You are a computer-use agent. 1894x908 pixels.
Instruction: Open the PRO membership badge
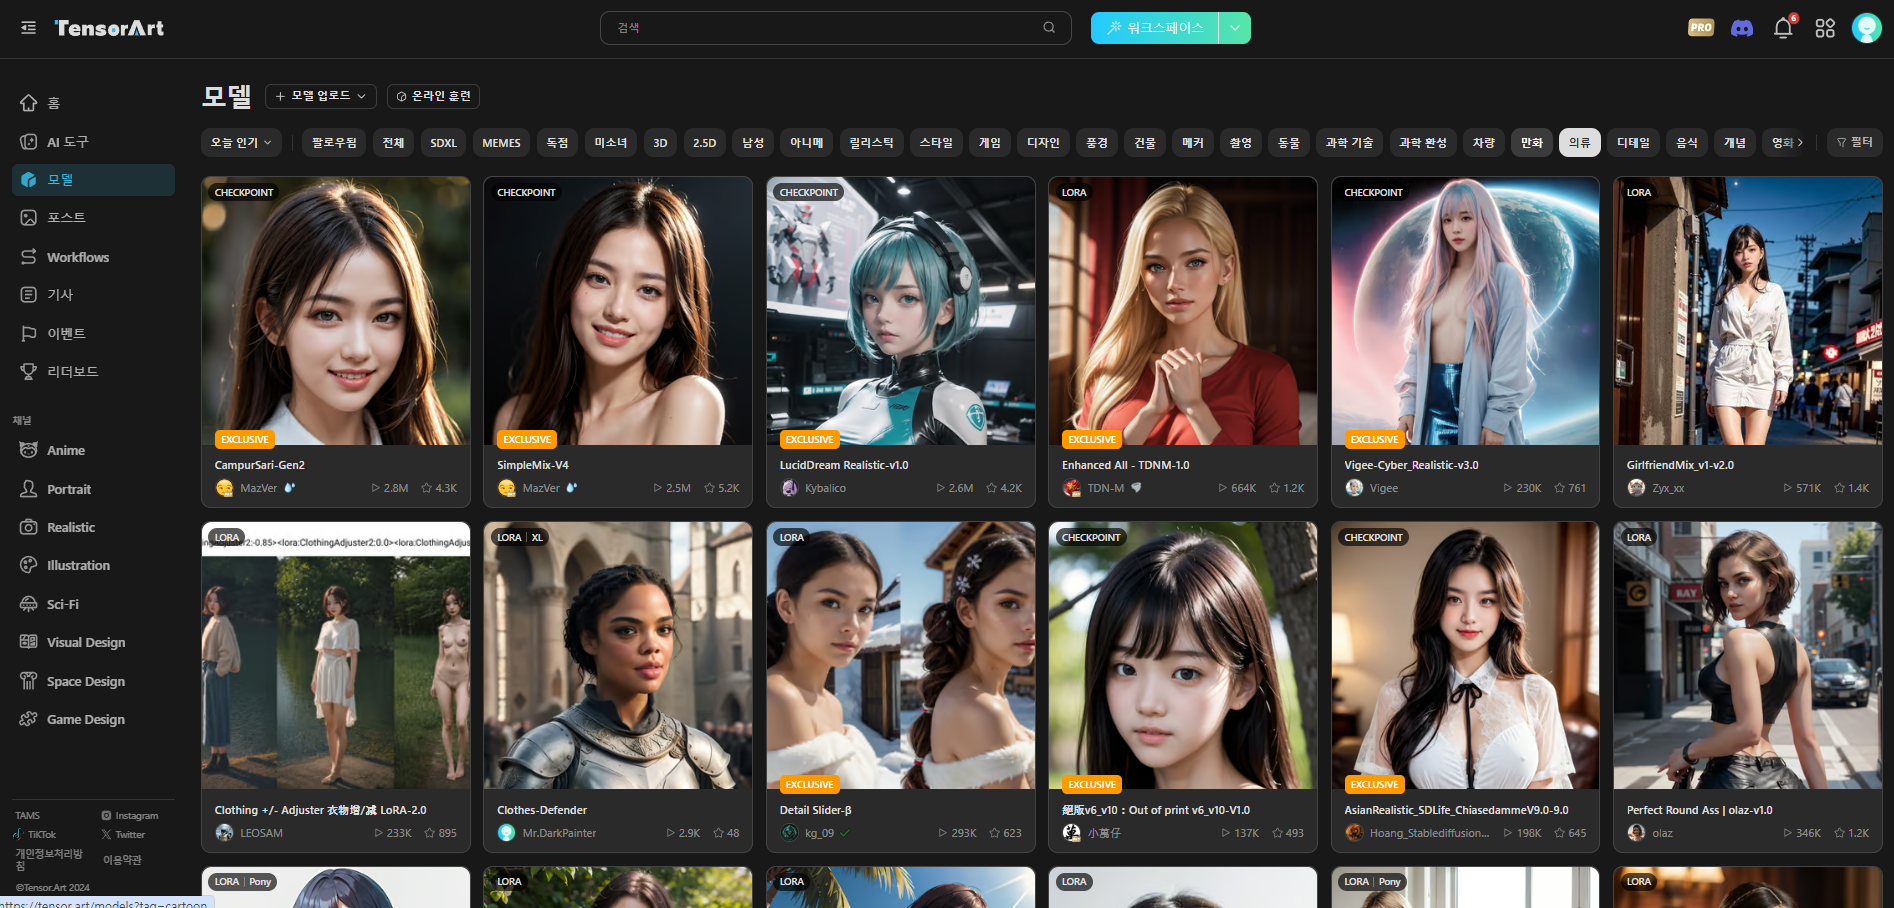(1700, 28)
